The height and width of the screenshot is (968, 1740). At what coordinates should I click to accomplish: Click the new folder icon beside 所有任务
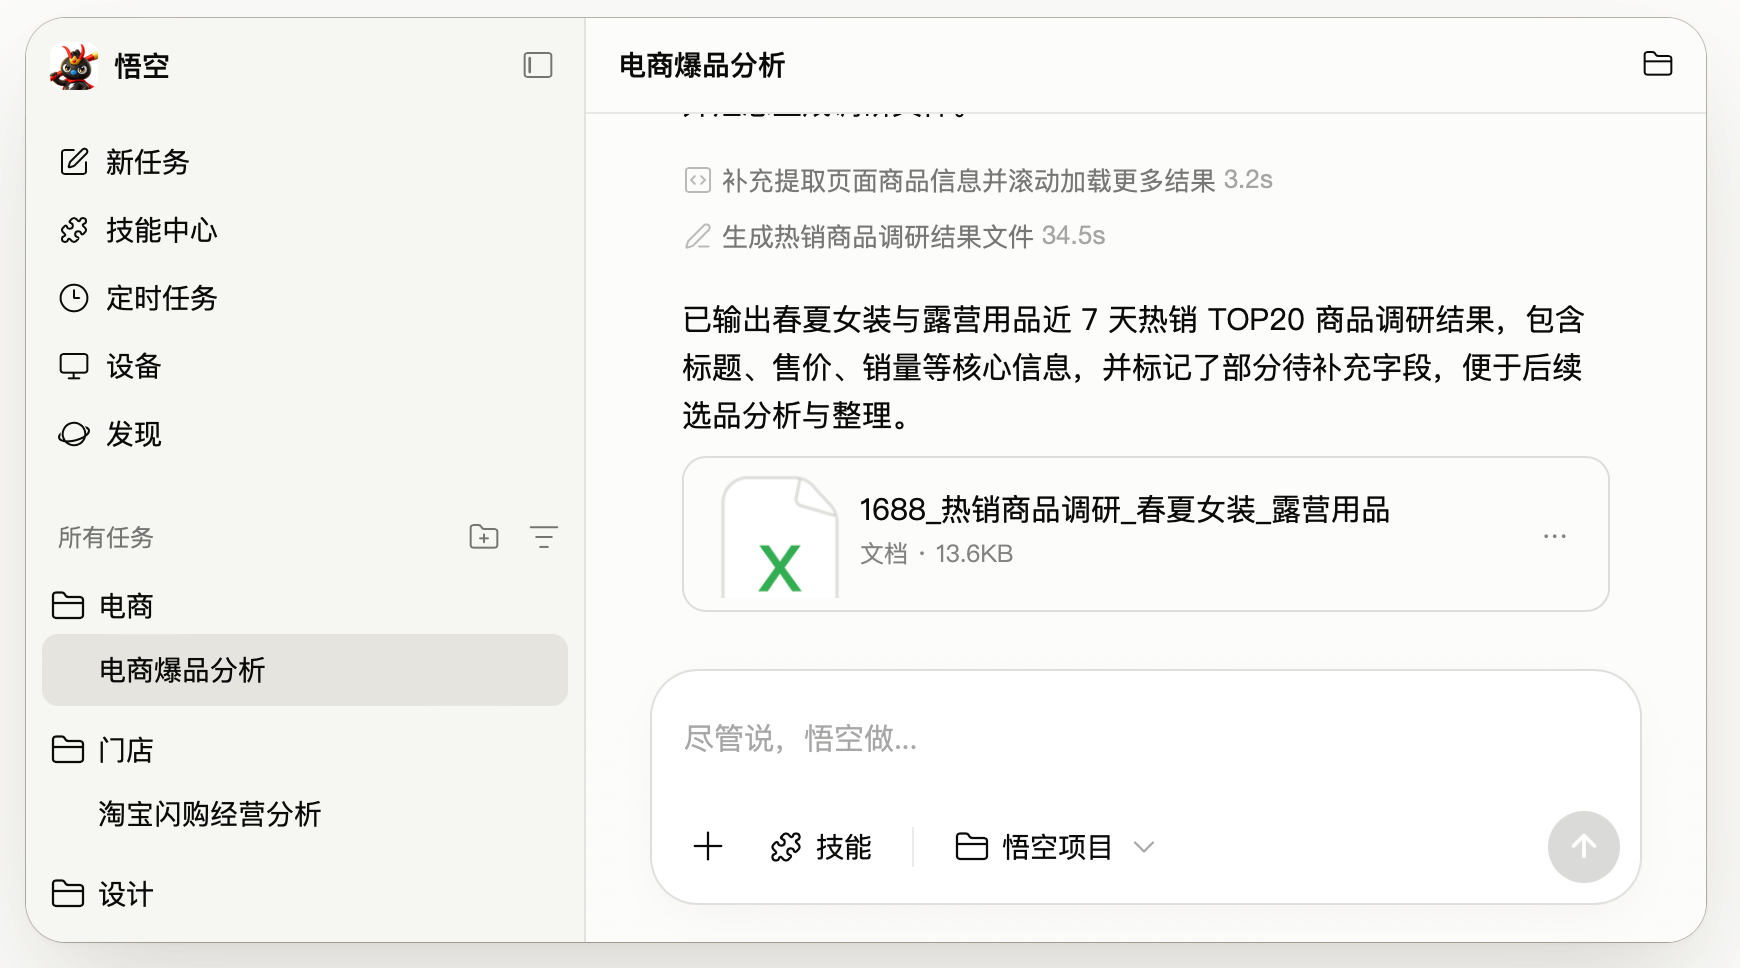point(484,537)
